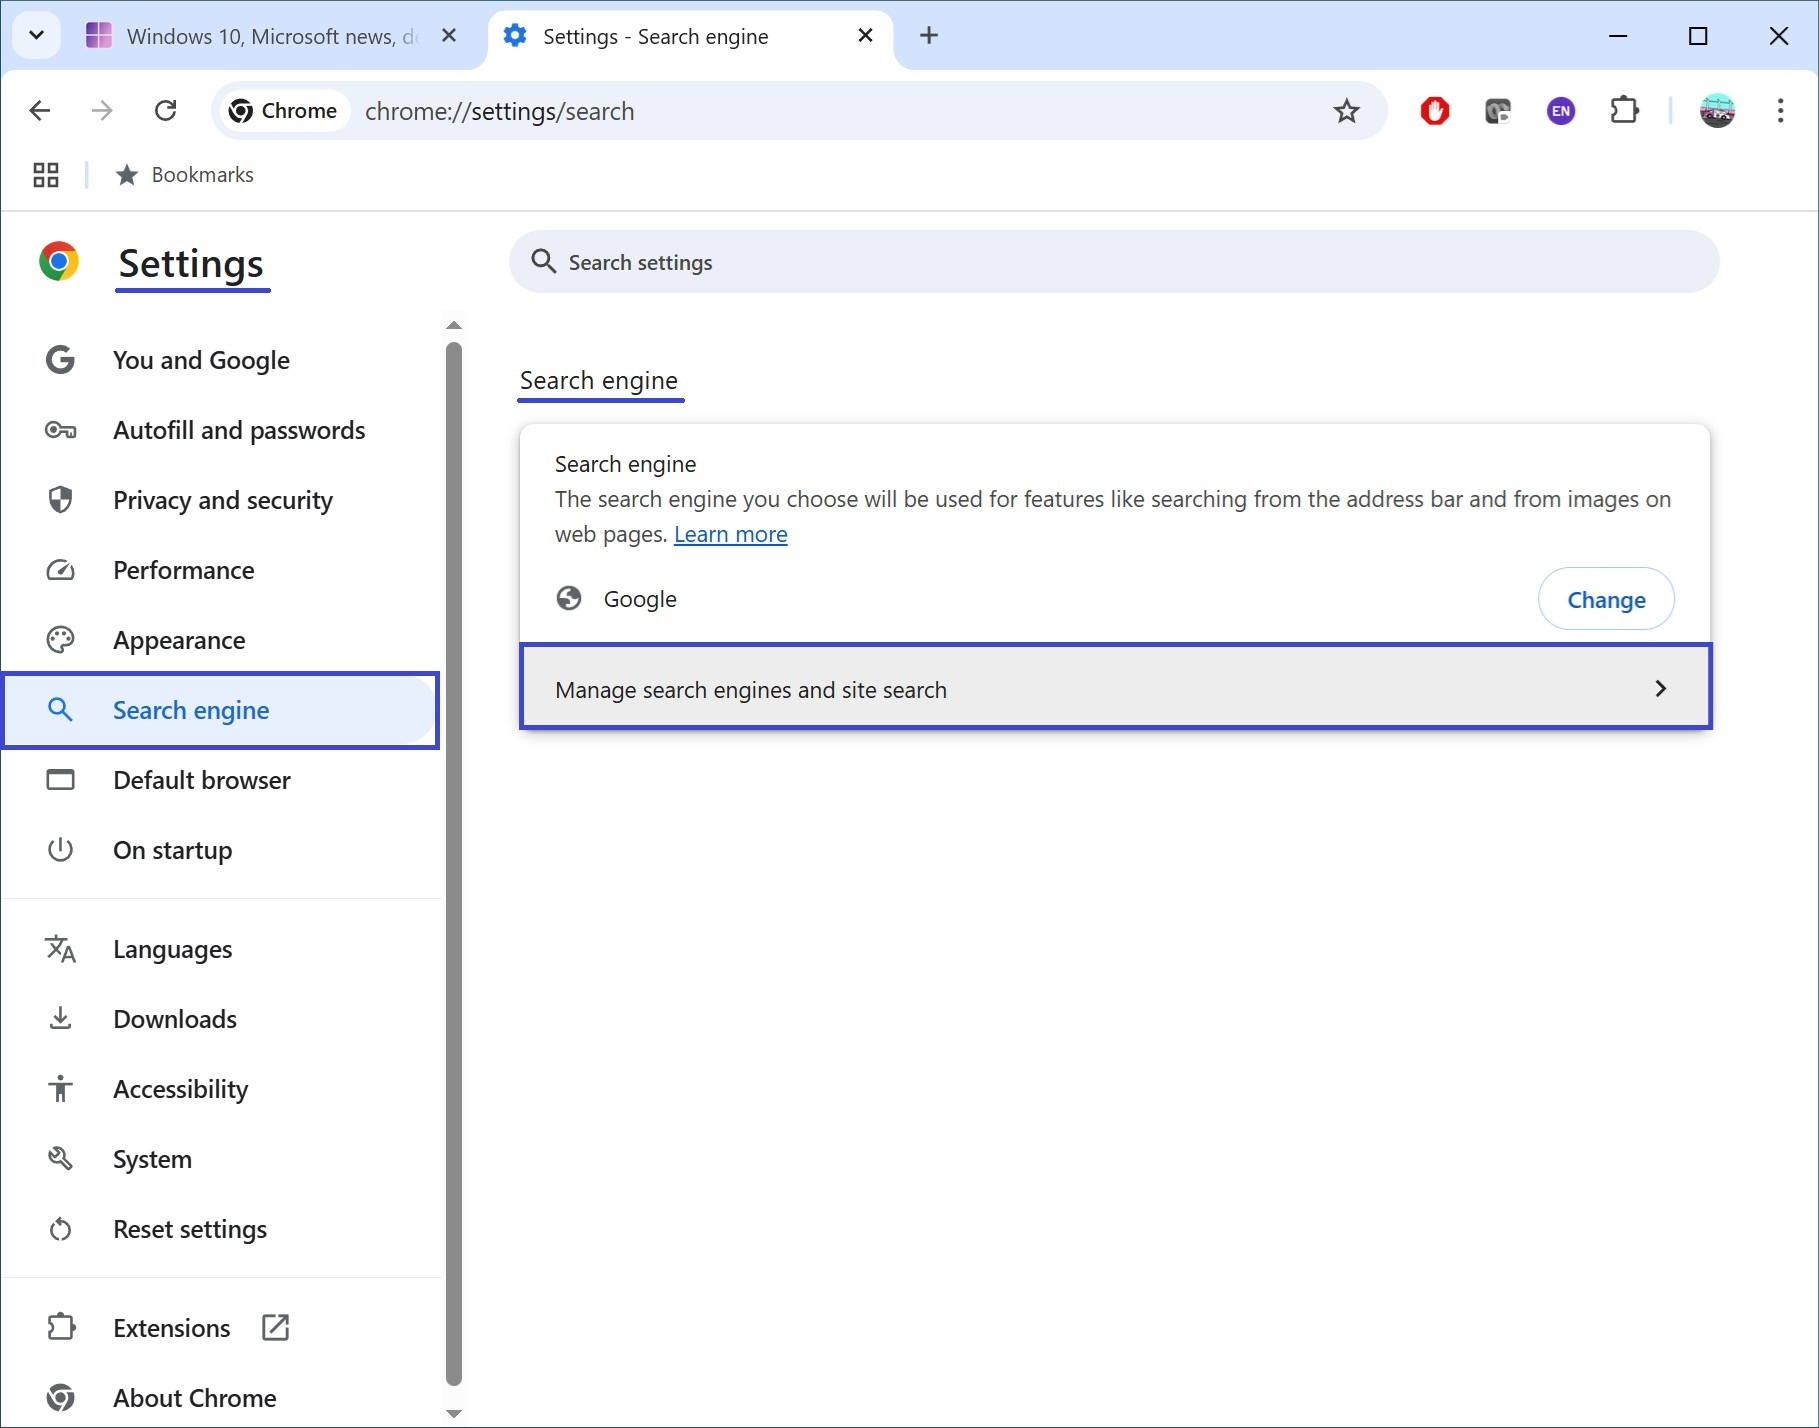The height and width of the screenshot is (1428, 1819).
Task: Go back with the back arrow
Action: (40, 111)
